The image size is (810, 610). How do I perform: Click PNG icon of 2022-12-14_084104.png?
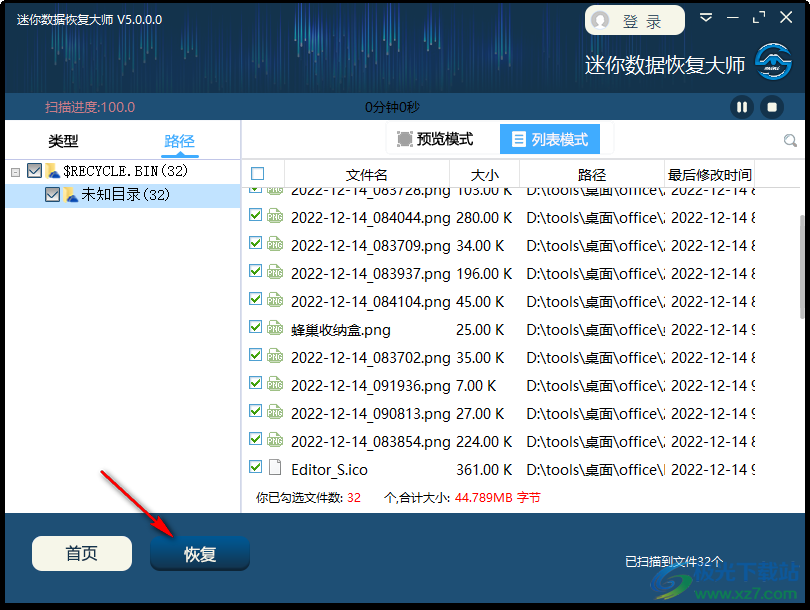click(275, 300)
